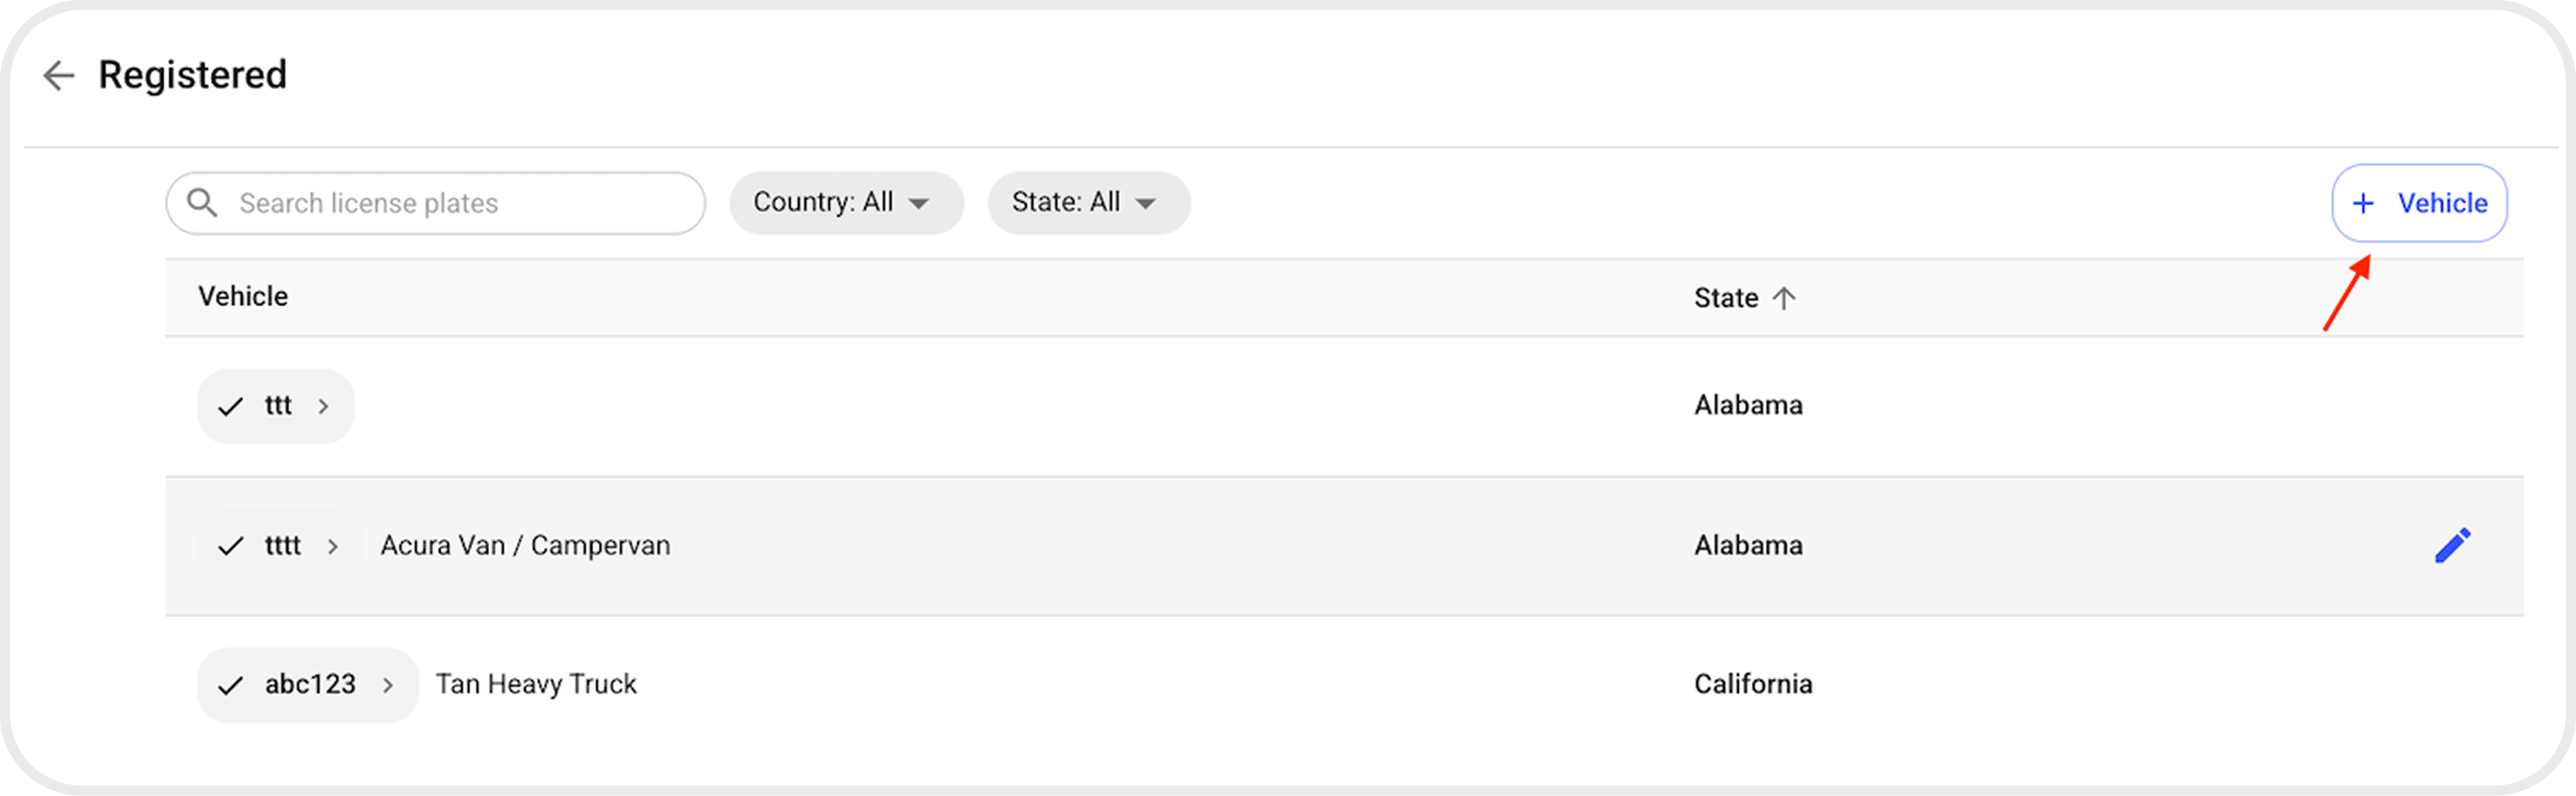Screen dimensions: 2576x796
Task: Click the back arrow next to Registered
Action: pyautogui.click(x=59, y=75)
